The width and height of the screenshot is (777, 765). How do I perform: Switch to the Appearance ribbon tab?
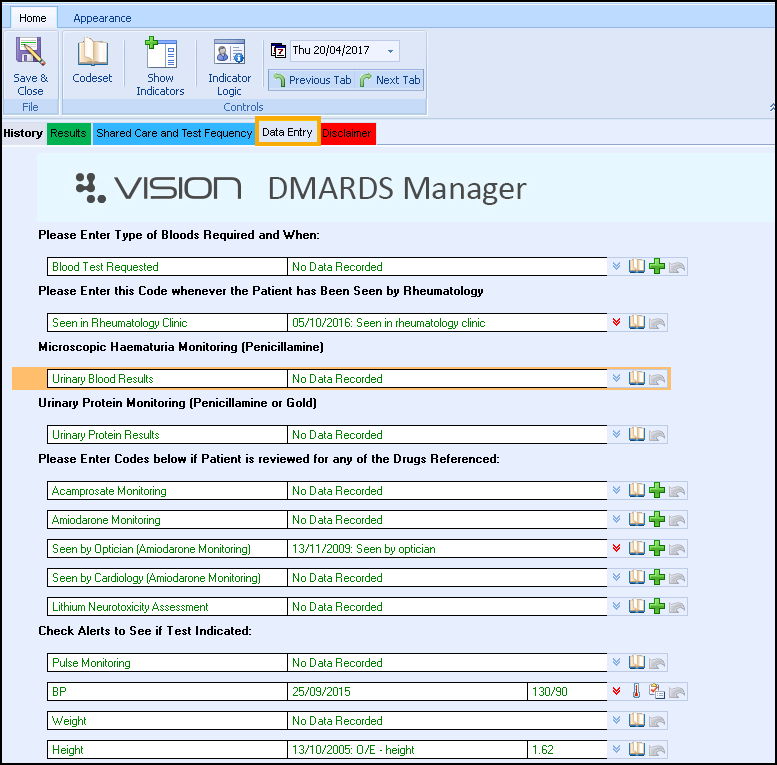point(101,18)
